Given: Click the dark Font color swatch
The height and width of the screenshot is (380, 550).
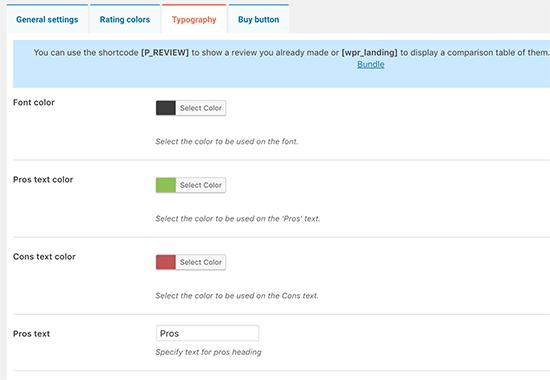Looking at the screenshot, I should click(x=166, y=108).
